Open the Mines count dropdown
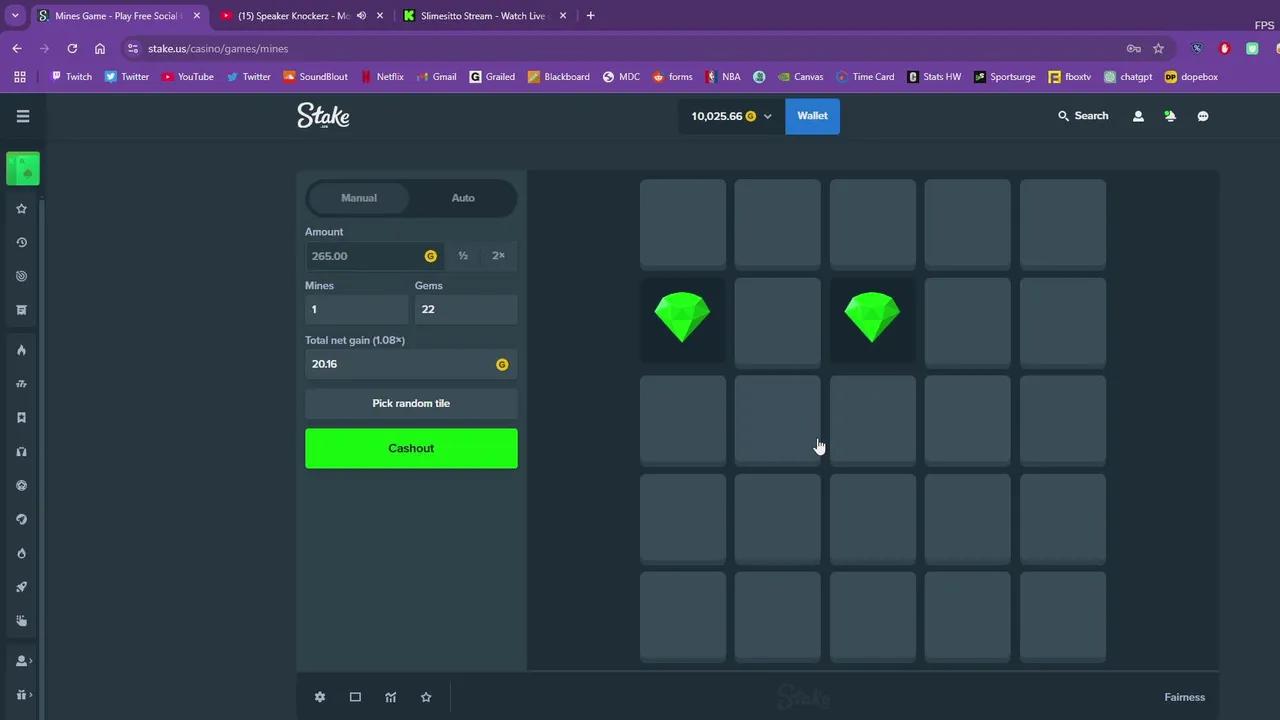 point(356,309)
